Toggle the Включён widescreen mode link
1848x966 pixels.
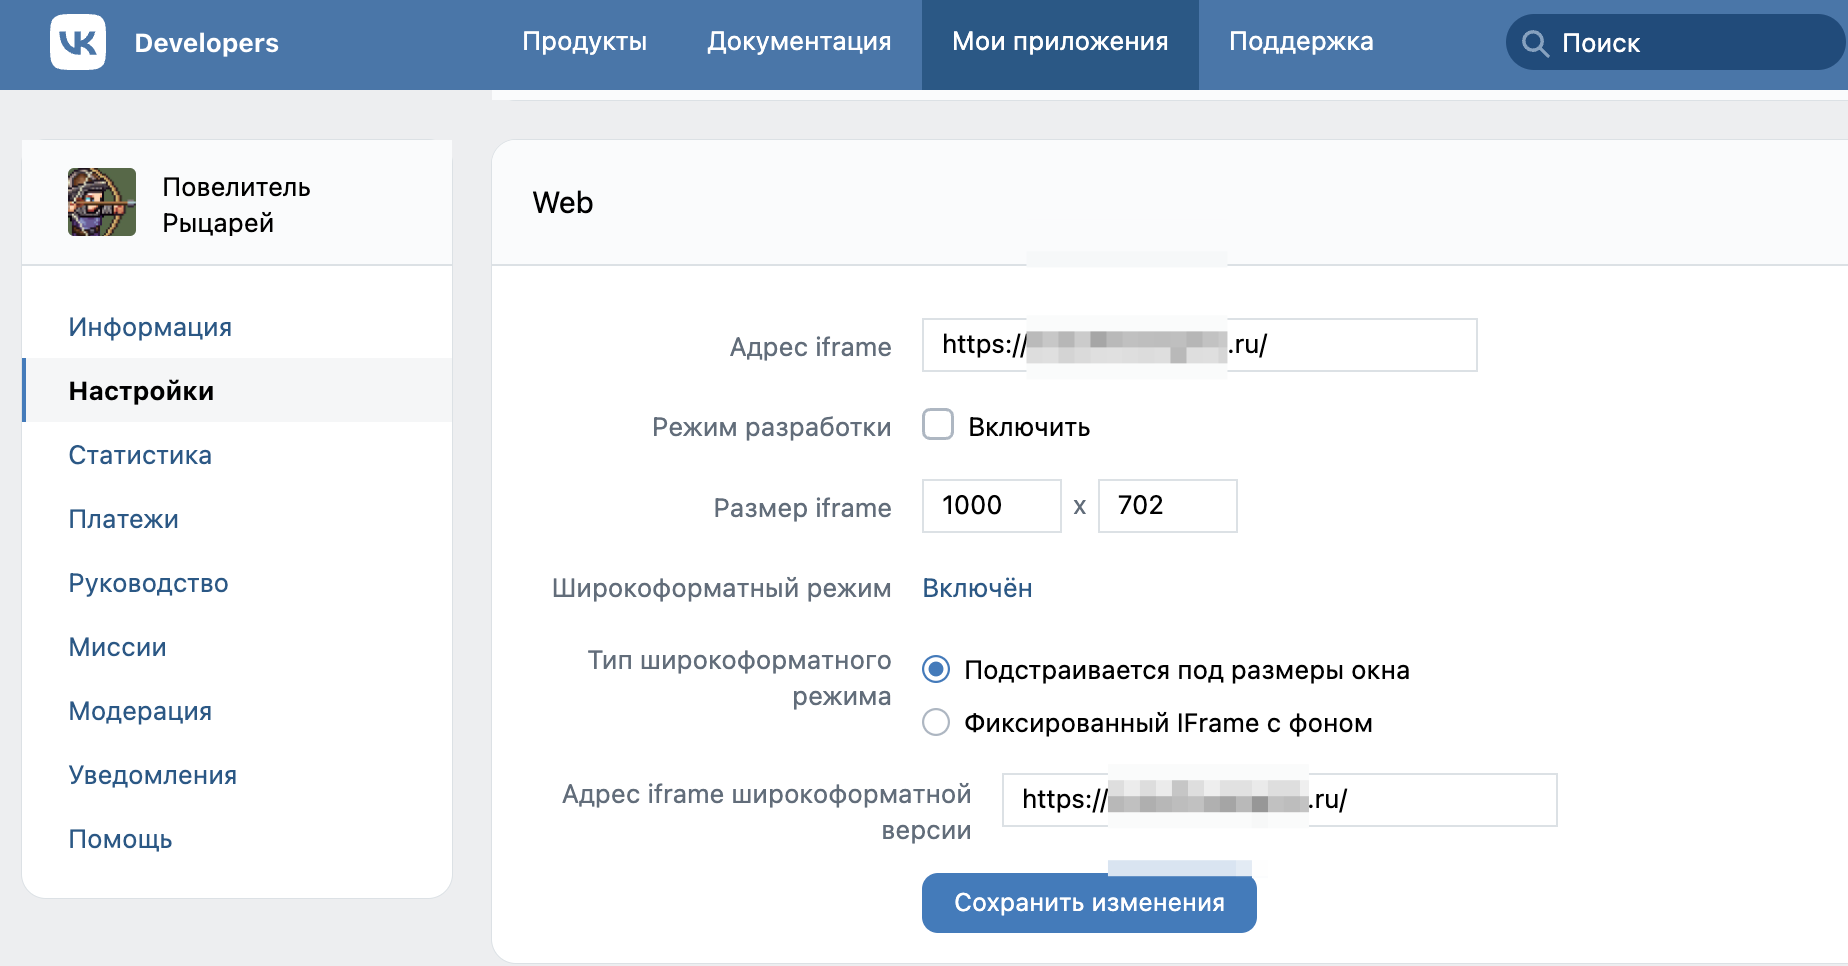(977, 588)
